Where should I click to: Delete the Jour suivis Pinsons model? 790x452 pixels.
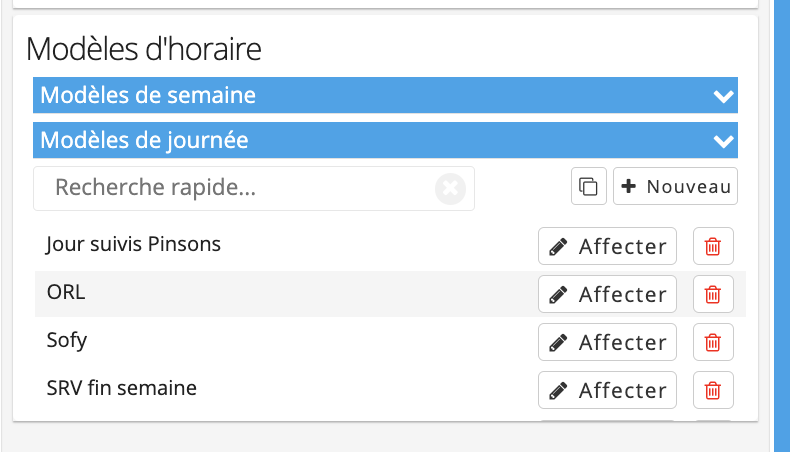point(713,246)
